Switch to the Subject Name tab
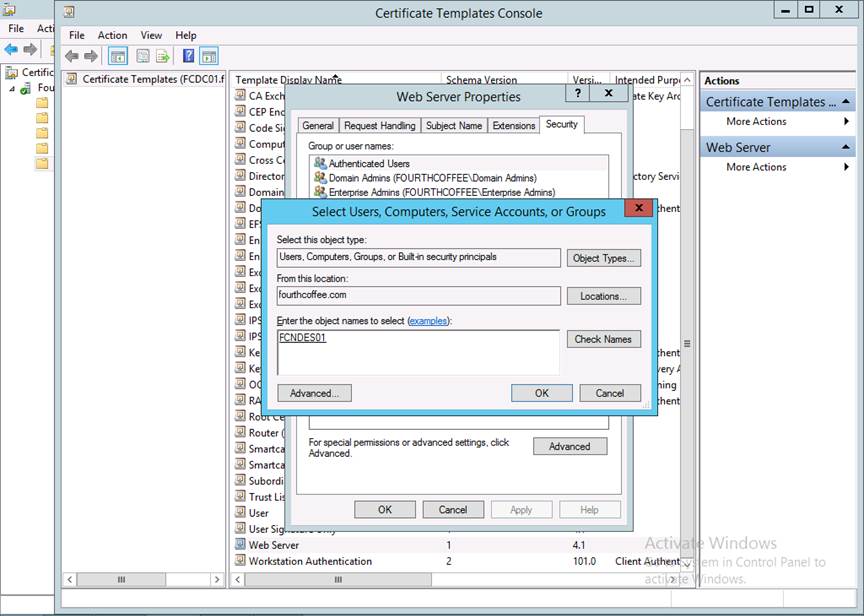This screenshot has height=616, width=864. coord(453,125)
